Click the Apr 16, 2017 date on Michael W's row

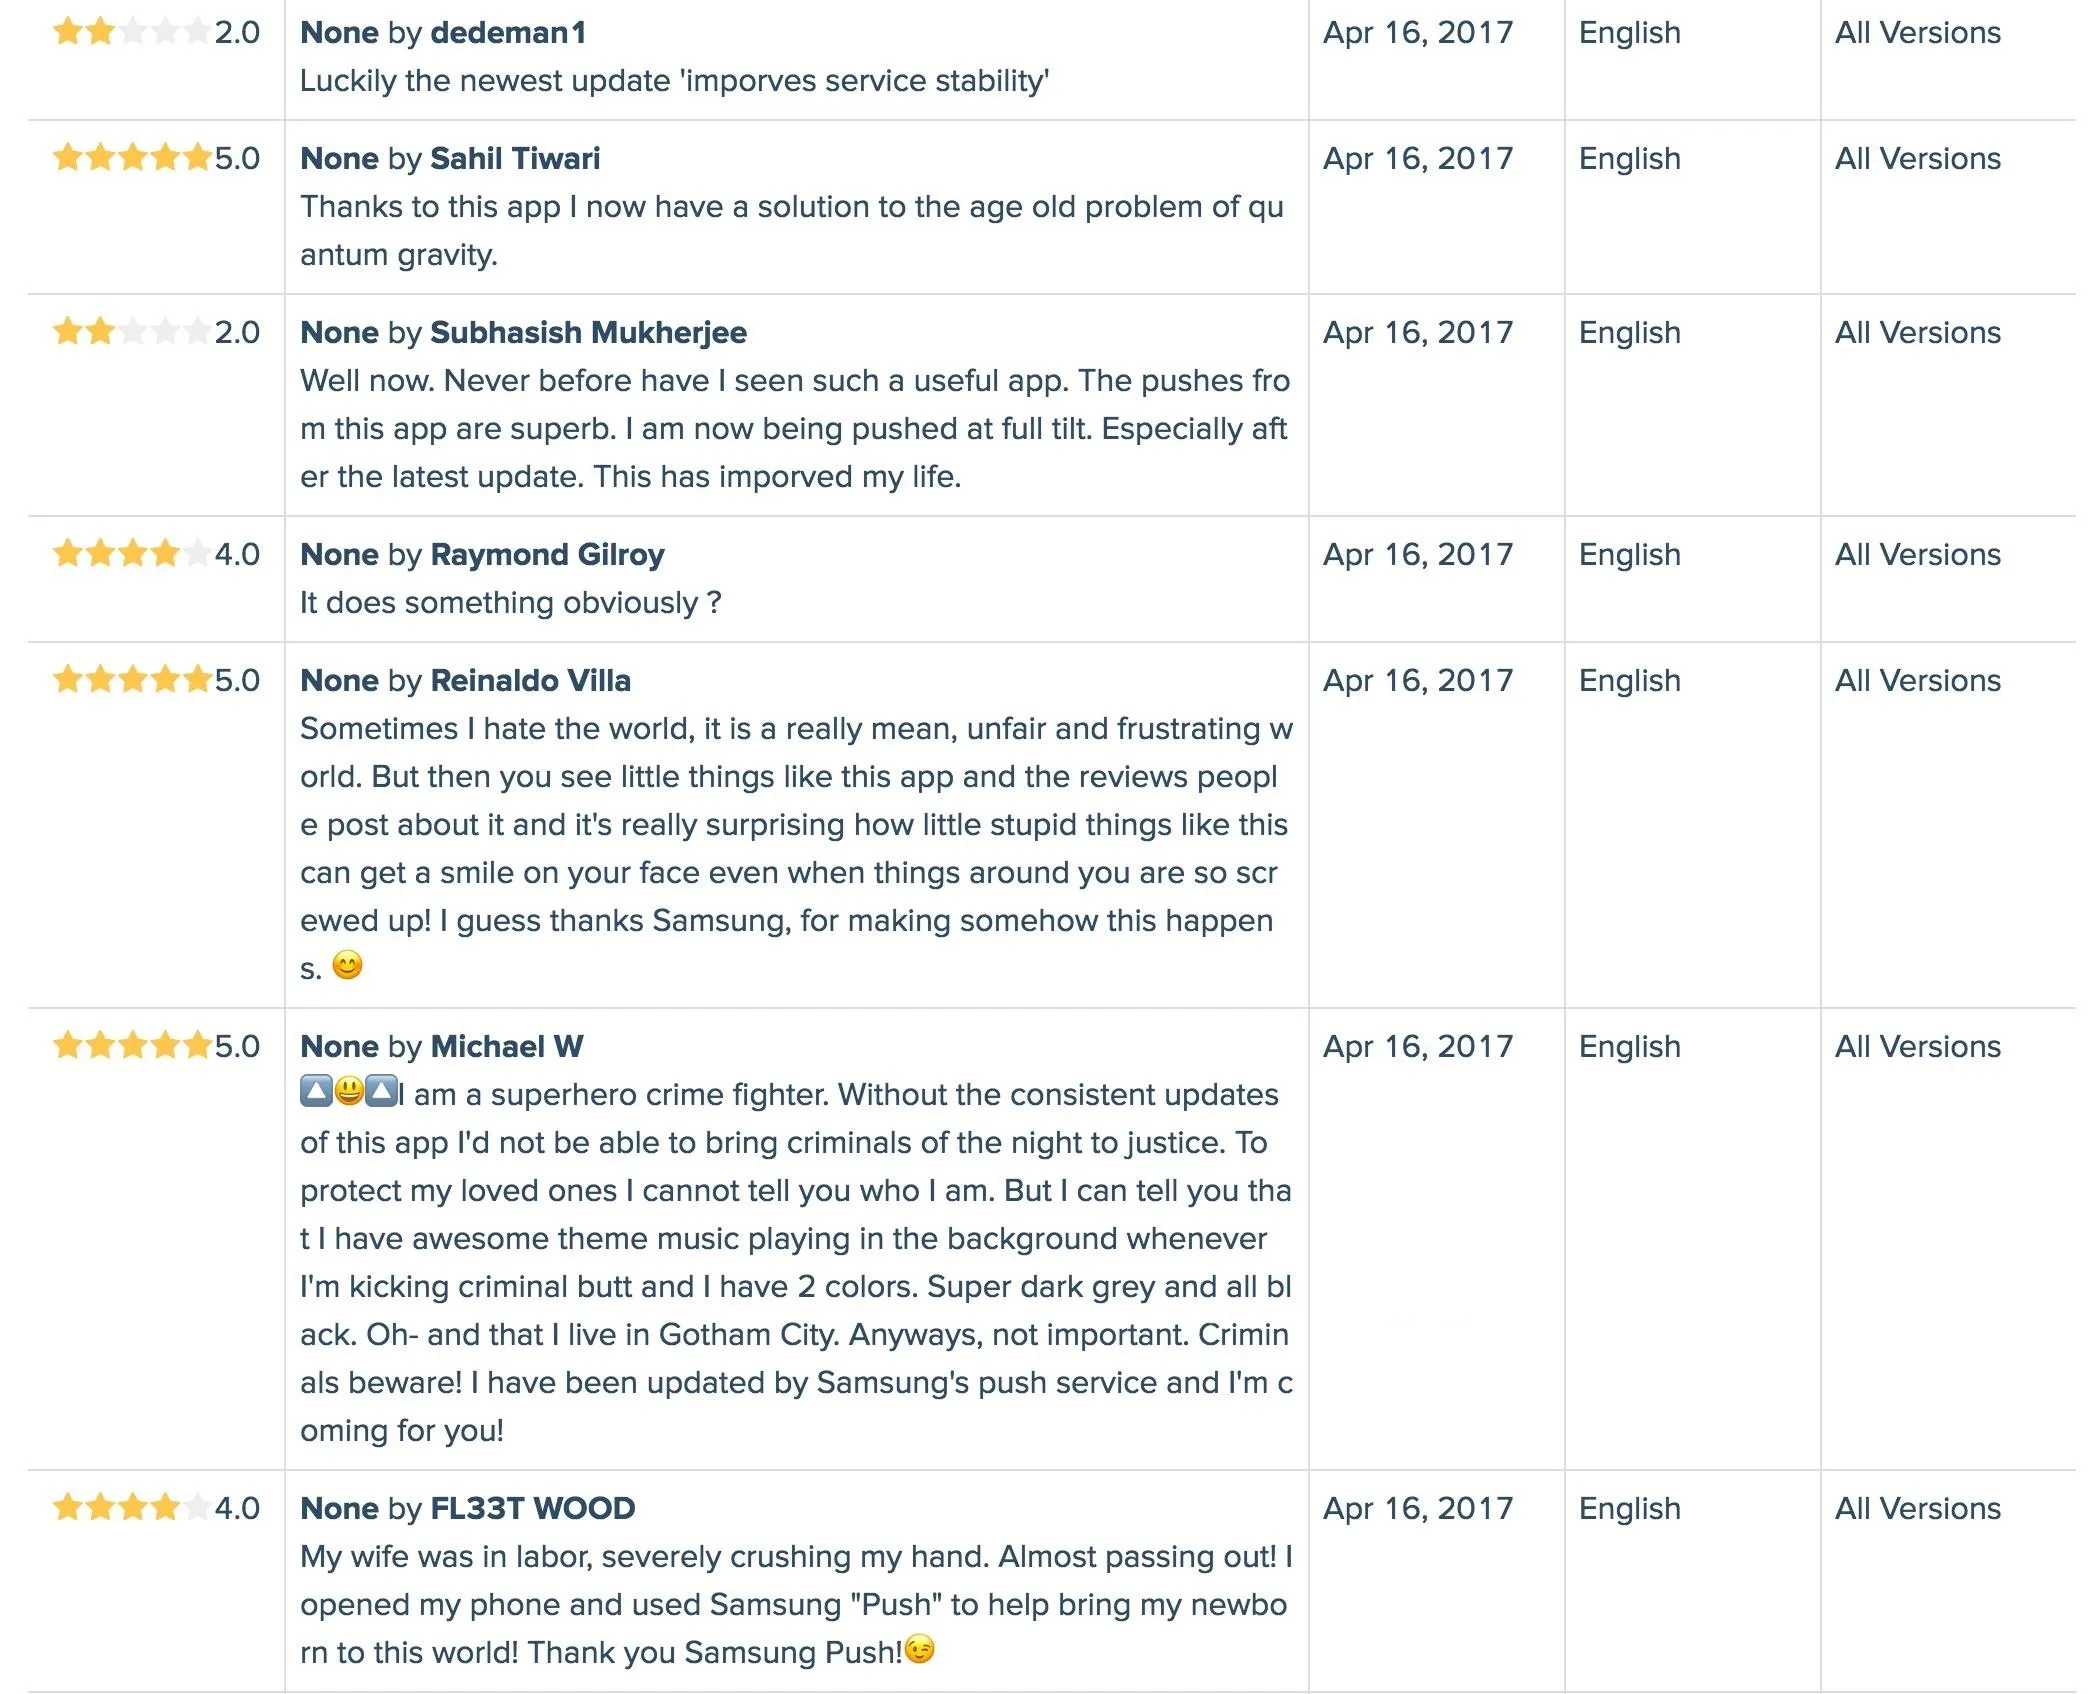[1417, 1046]
